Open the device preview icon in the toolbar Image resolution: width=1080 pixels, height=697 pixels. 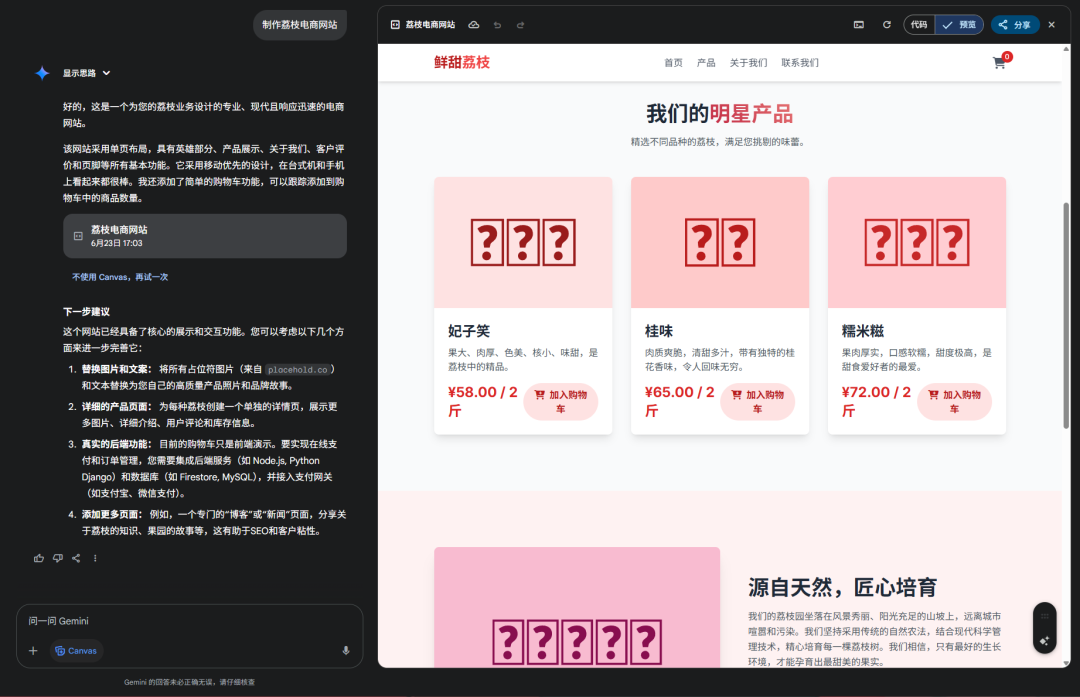858,25
